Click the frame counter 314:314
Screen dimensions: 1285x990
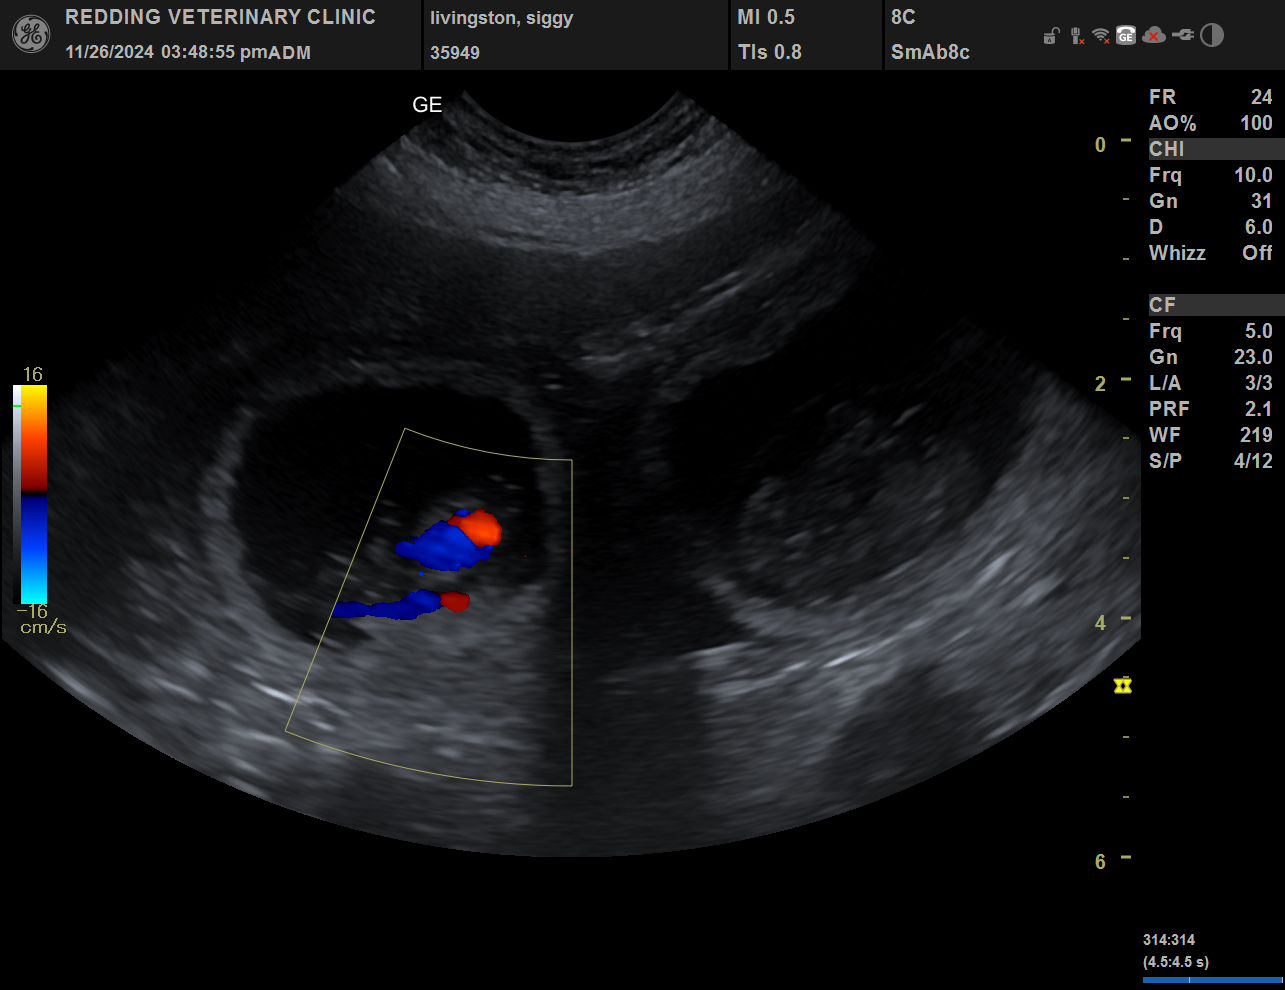click(x=1169, y=940)
